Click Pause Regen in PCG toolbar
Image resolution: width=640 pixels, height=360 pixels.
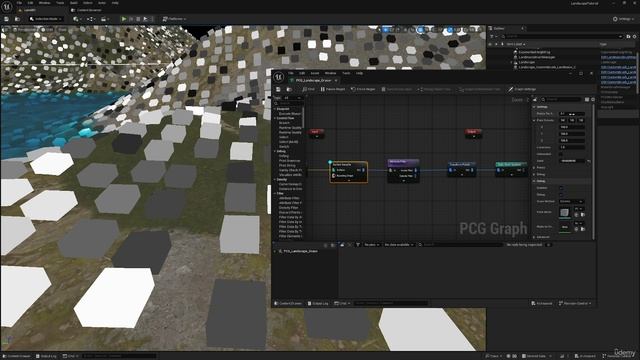(333, 89)
